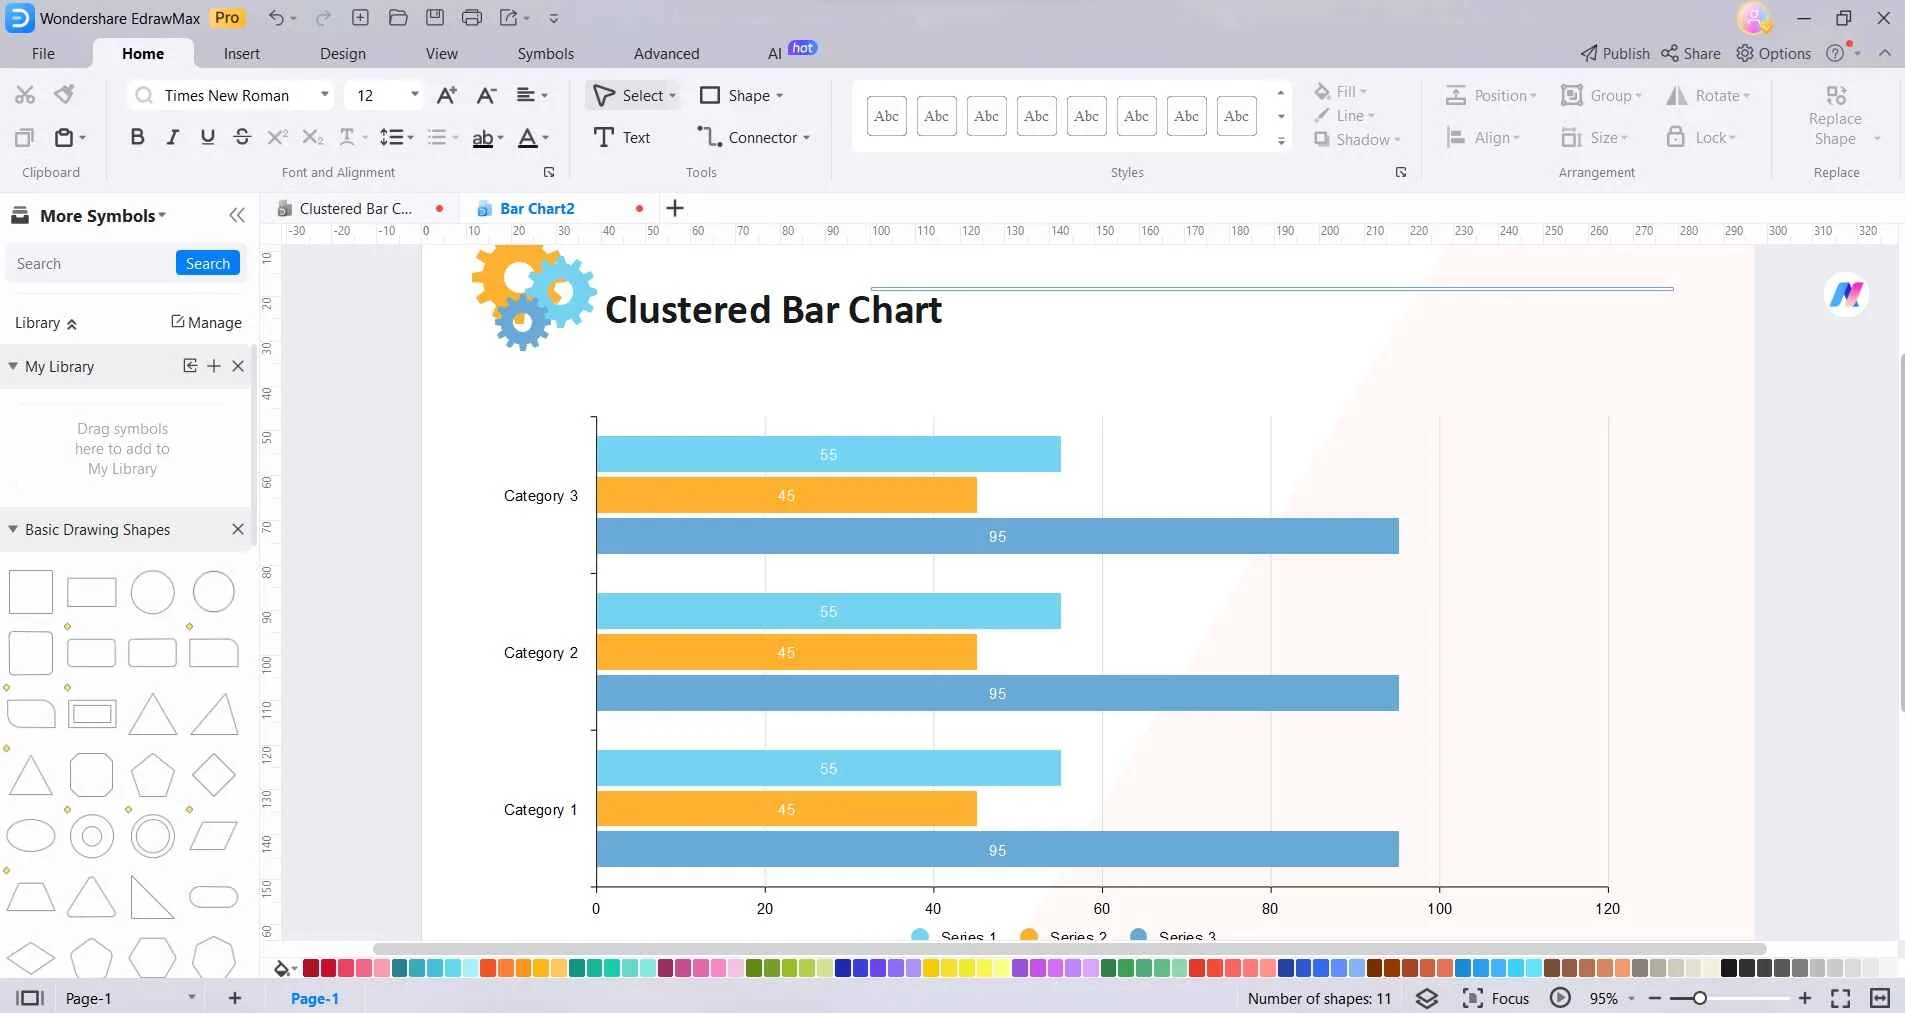Open the font name dropdown
The image size is (1905, 1013).
325,94
